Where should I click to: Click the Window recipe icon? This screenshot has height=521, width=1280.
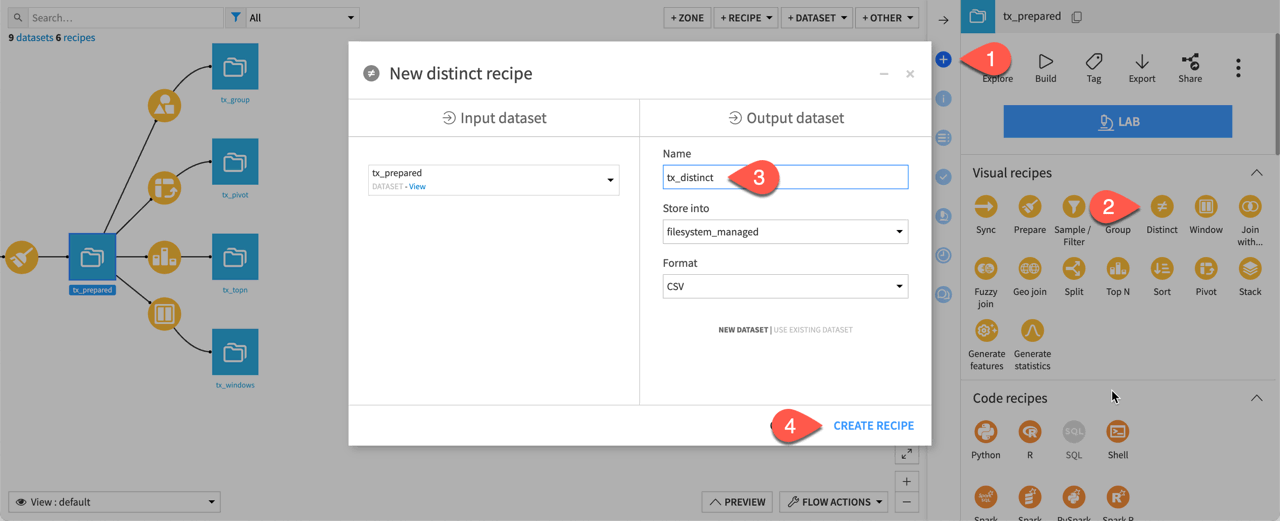tap(1205, 207)
